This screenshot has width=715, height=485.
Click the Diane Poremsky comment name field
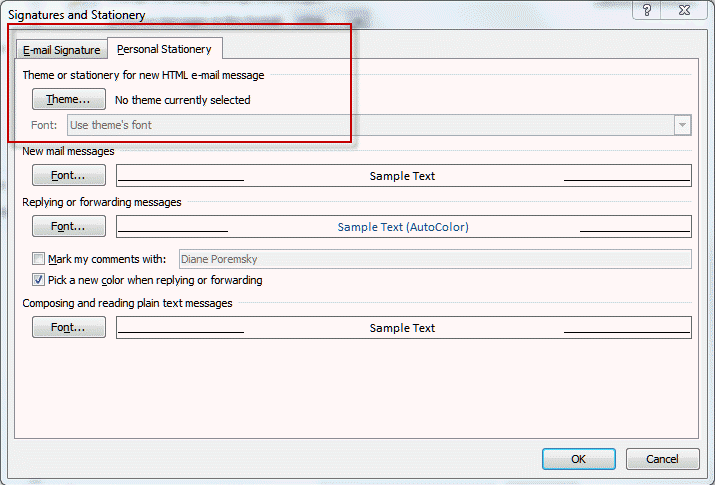tap(435, 259)
